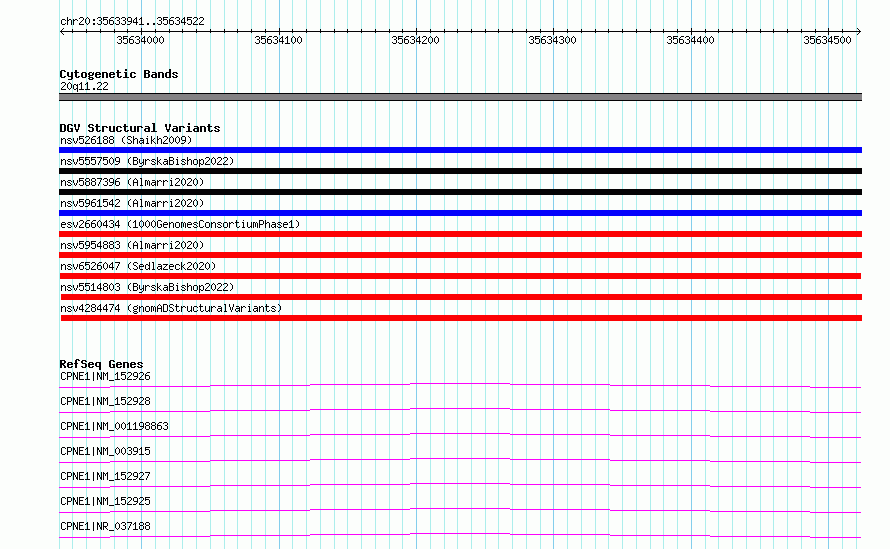Screen dimensions: 890x549
Task: Open nsv6526047 (Sedlazeck2020) label
Action: pyautogui.click(x=138, y=266)
